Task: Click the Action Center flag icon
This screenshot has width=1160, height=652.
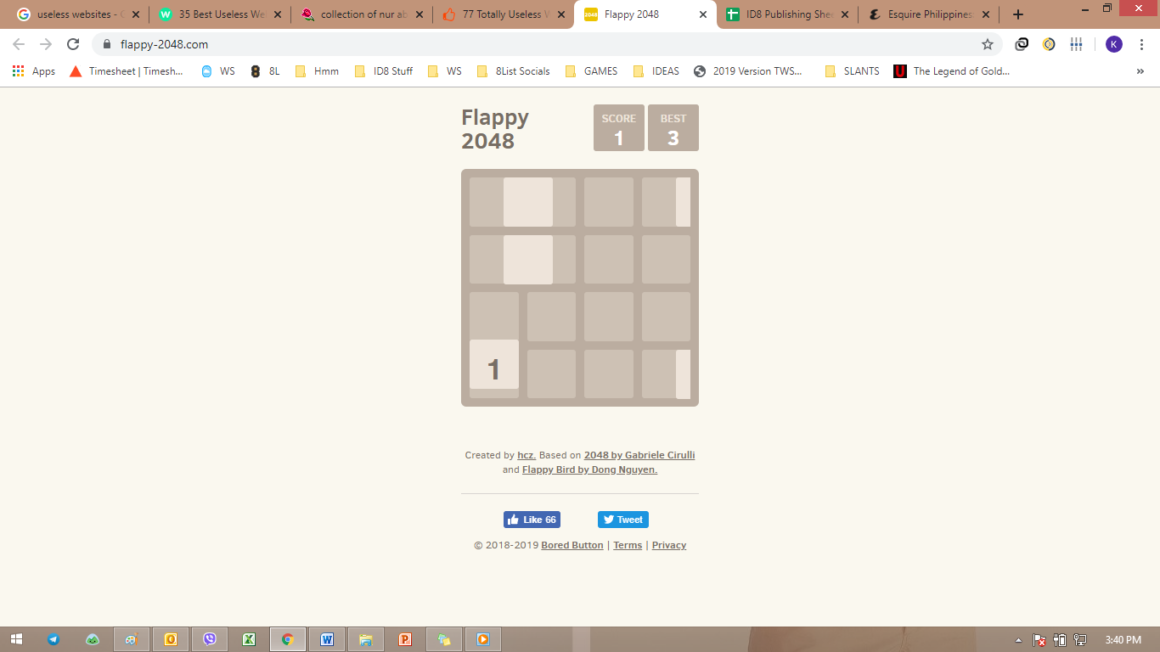Action: tap(1039, 640)
